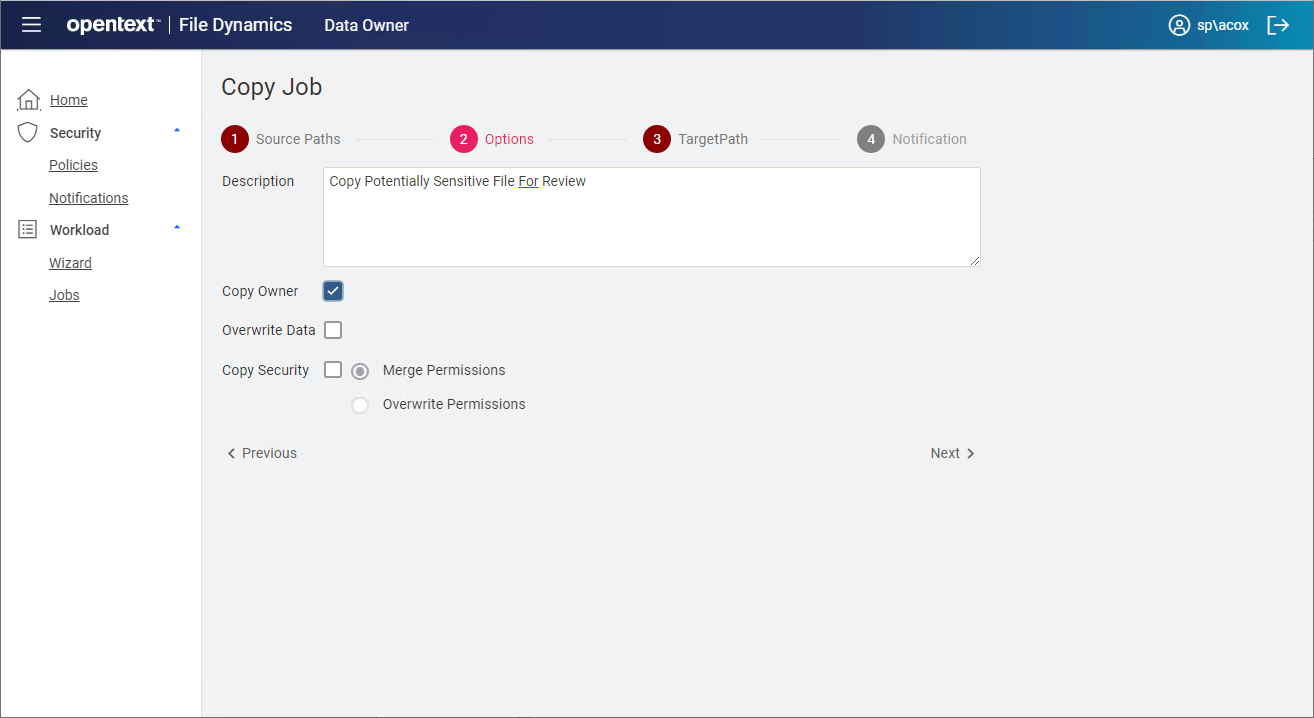
Task: Click step 4 Notification circle
Action: point(871,139)
